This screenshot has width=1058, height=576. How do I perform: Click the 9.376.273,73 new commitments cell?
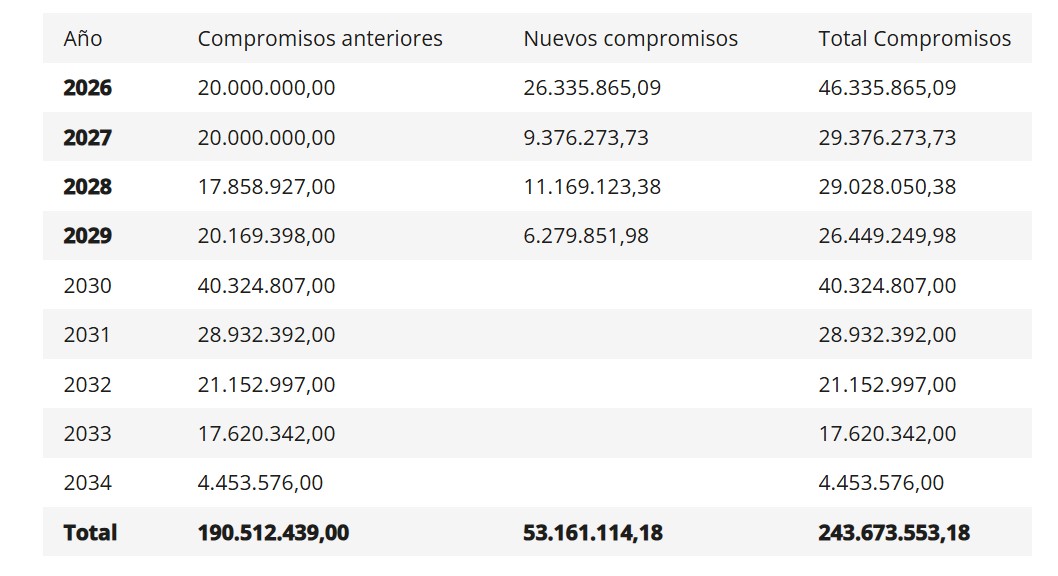click(586, 137)
